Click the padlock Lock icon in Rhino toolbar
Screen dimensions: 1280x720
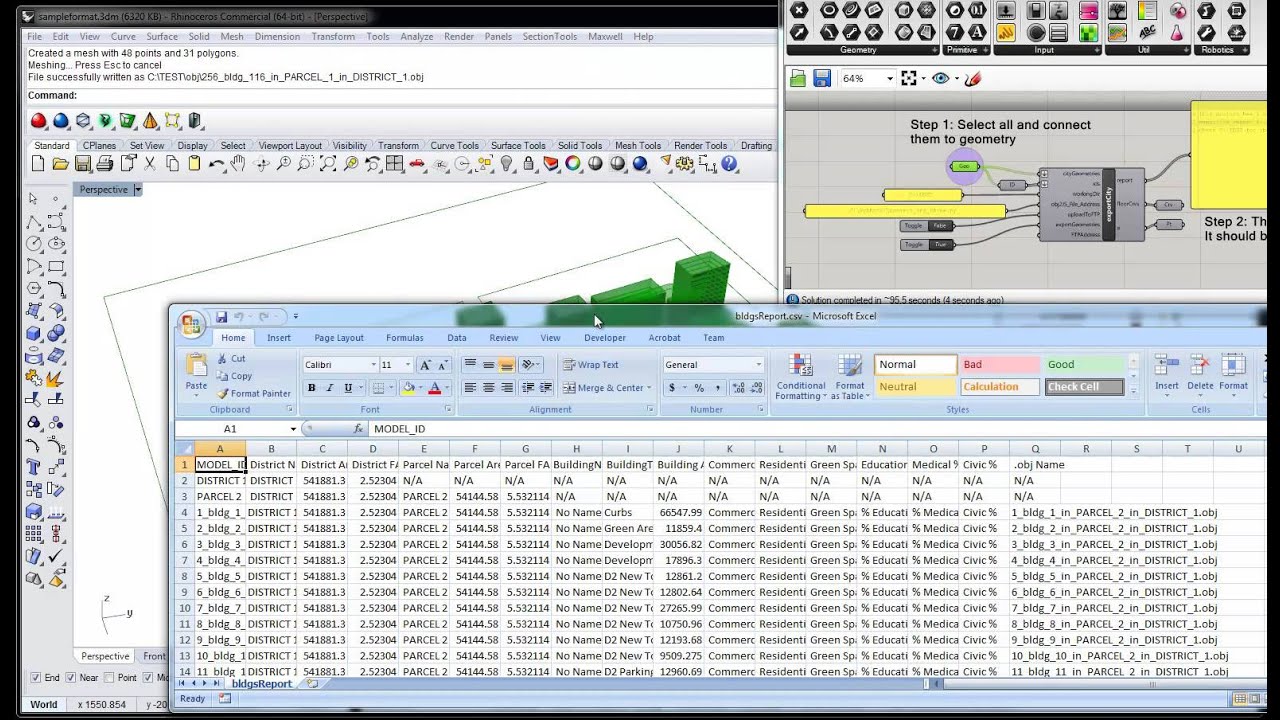tap(528, 164)
